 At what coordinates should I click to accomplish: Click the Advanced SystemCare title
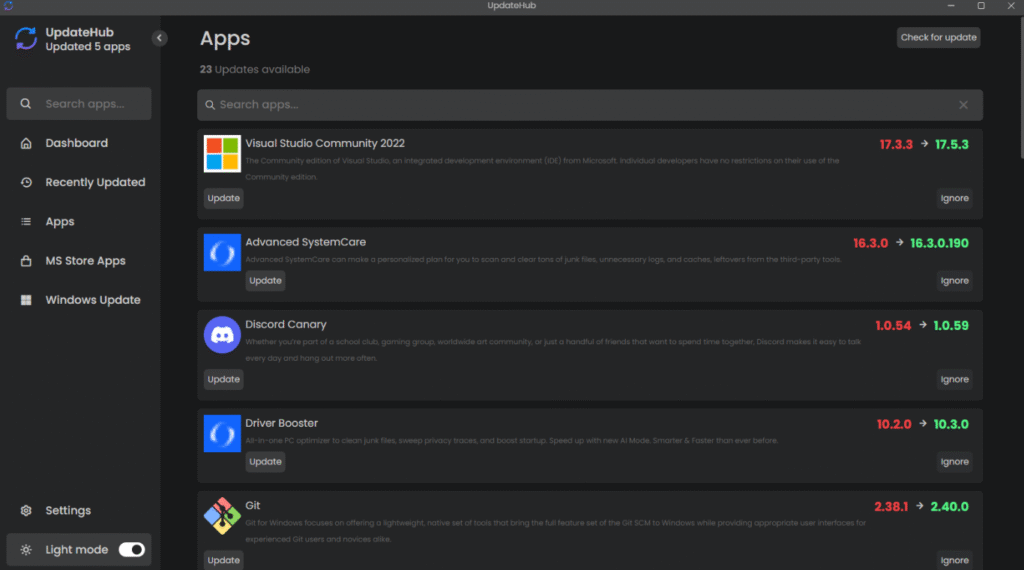point(306,242)
